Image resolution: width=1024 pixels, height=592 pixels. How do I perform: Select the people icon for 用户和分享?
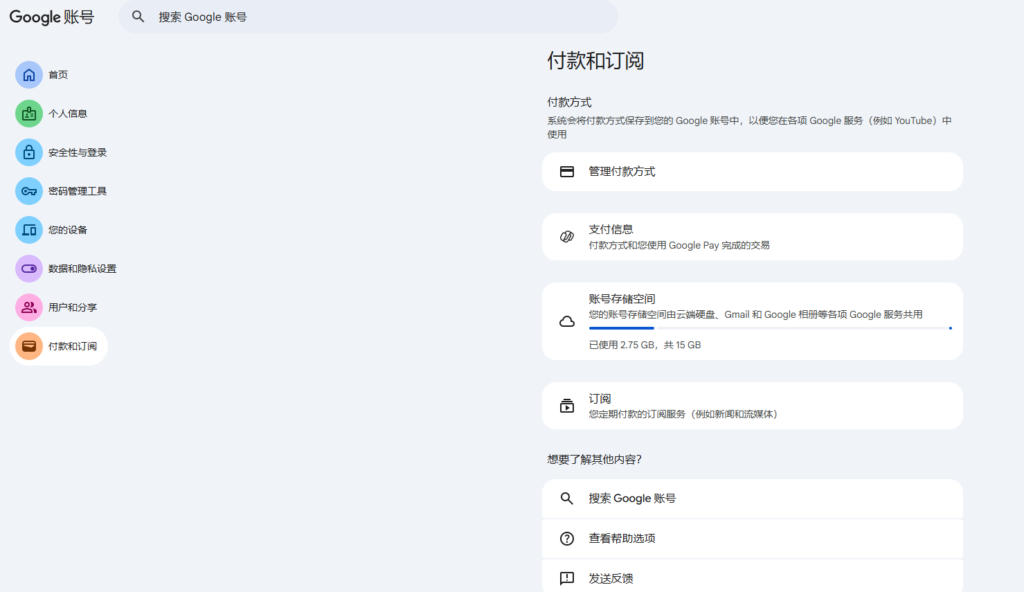(27, 307)
